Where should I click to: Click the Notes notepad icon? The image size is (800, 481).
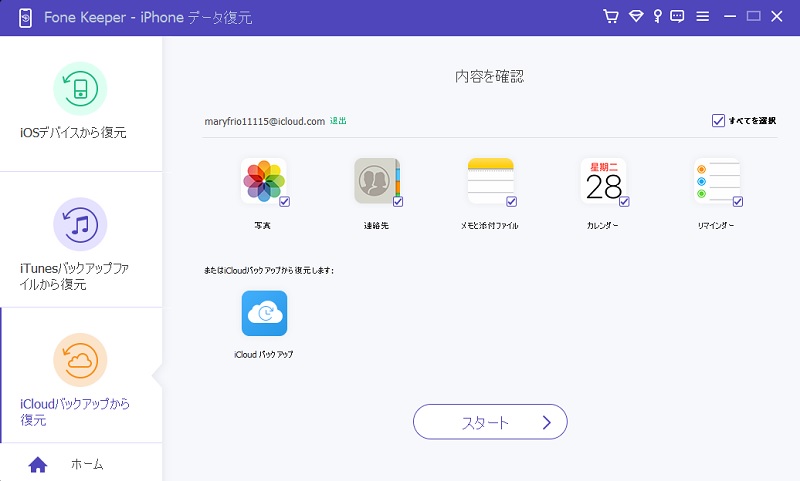coord(490,181)
